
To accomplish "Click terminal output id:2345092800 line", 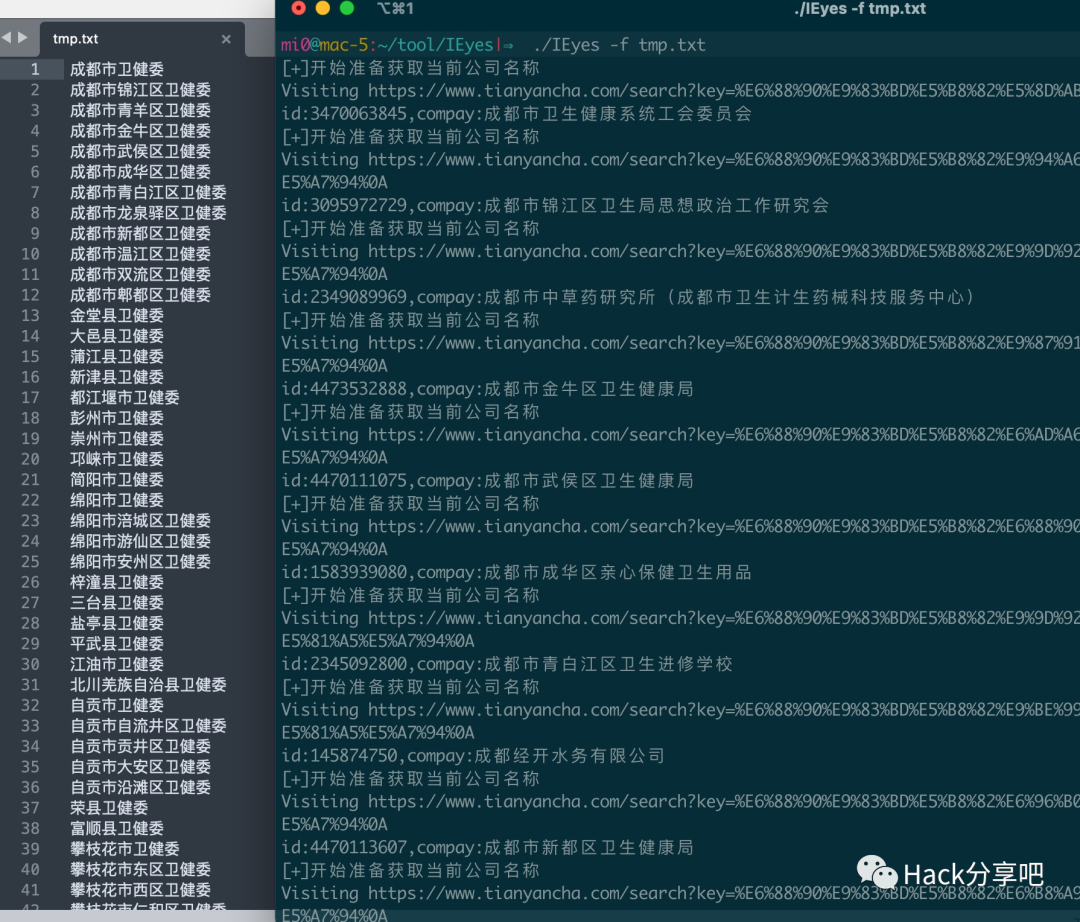I will tap(507, 664).
